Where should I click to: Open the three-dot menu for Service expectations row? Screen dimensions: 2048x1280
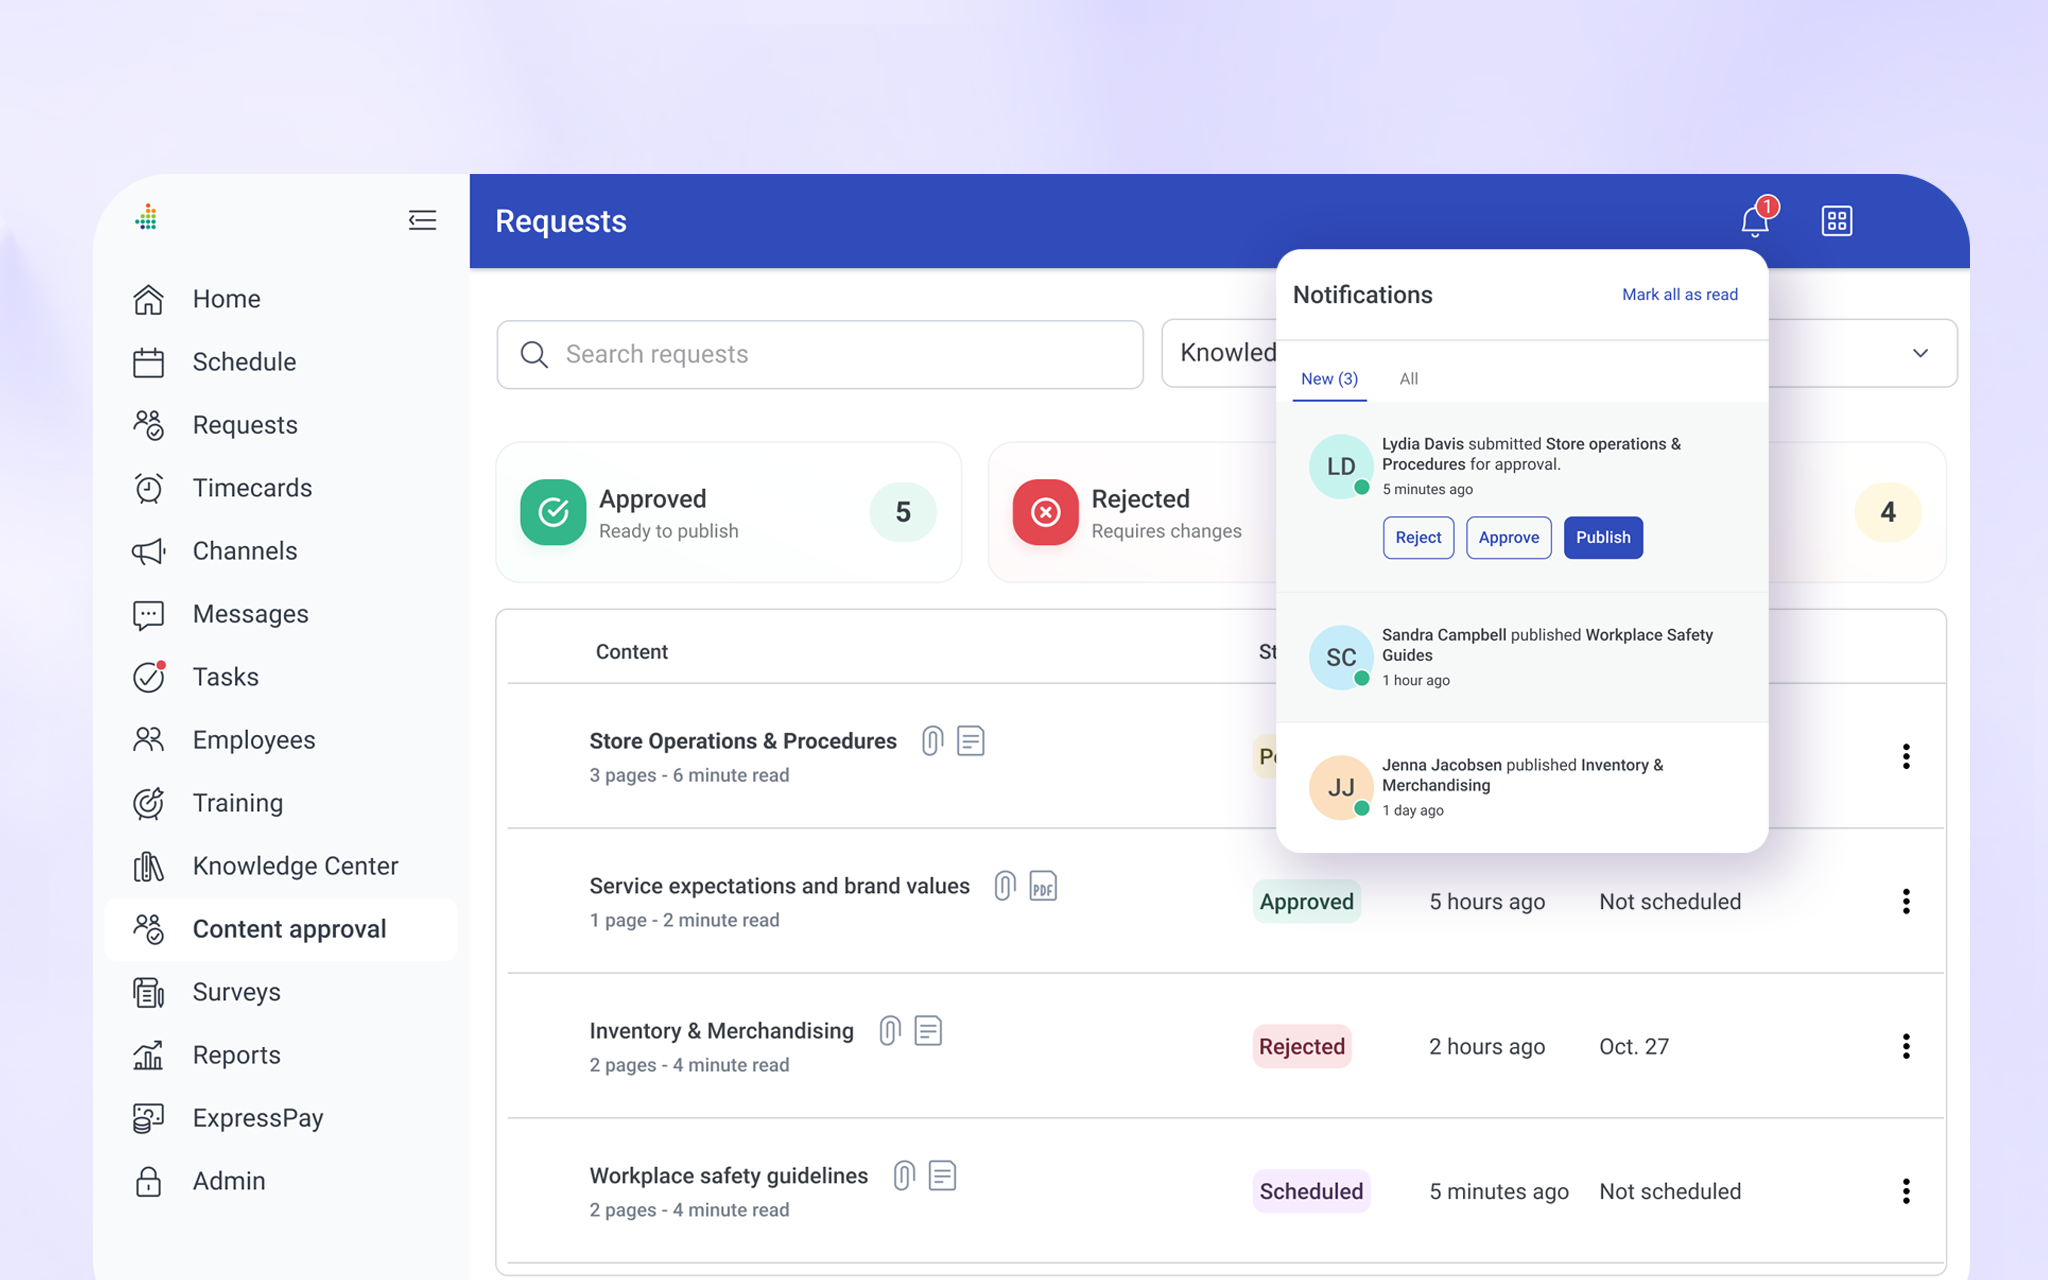pos(1906,901)
